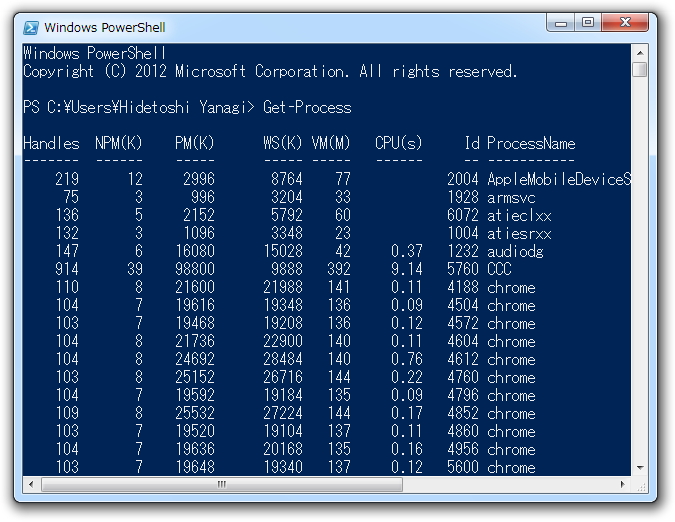Click the Copyright 2012 Microsoft Corporation line
The height and width of the screenshot is (522, 675).
point(270,71)
